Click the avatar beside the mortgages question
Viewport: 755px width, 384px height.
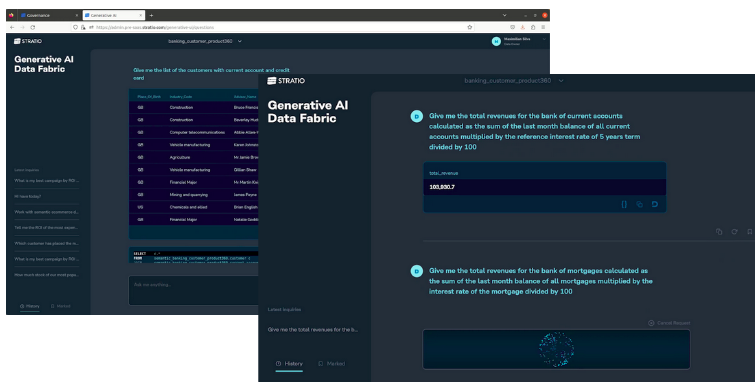point(417,271)
